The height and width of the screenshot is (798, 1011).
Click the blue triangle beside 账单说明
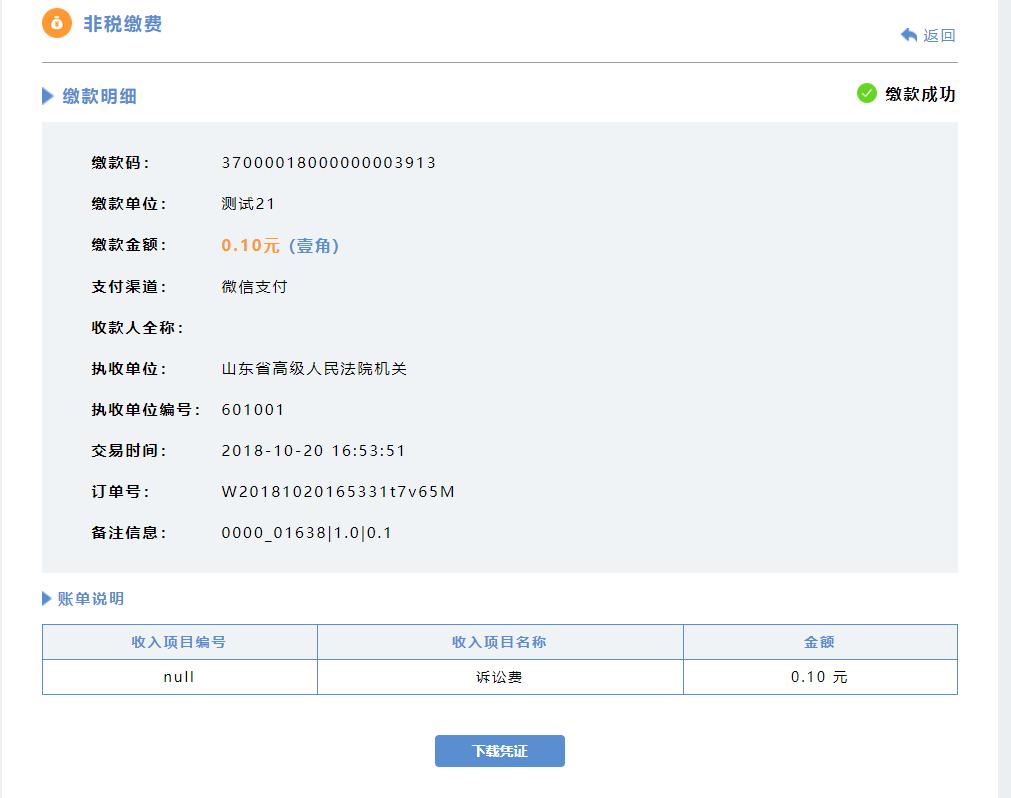point(45,598)
